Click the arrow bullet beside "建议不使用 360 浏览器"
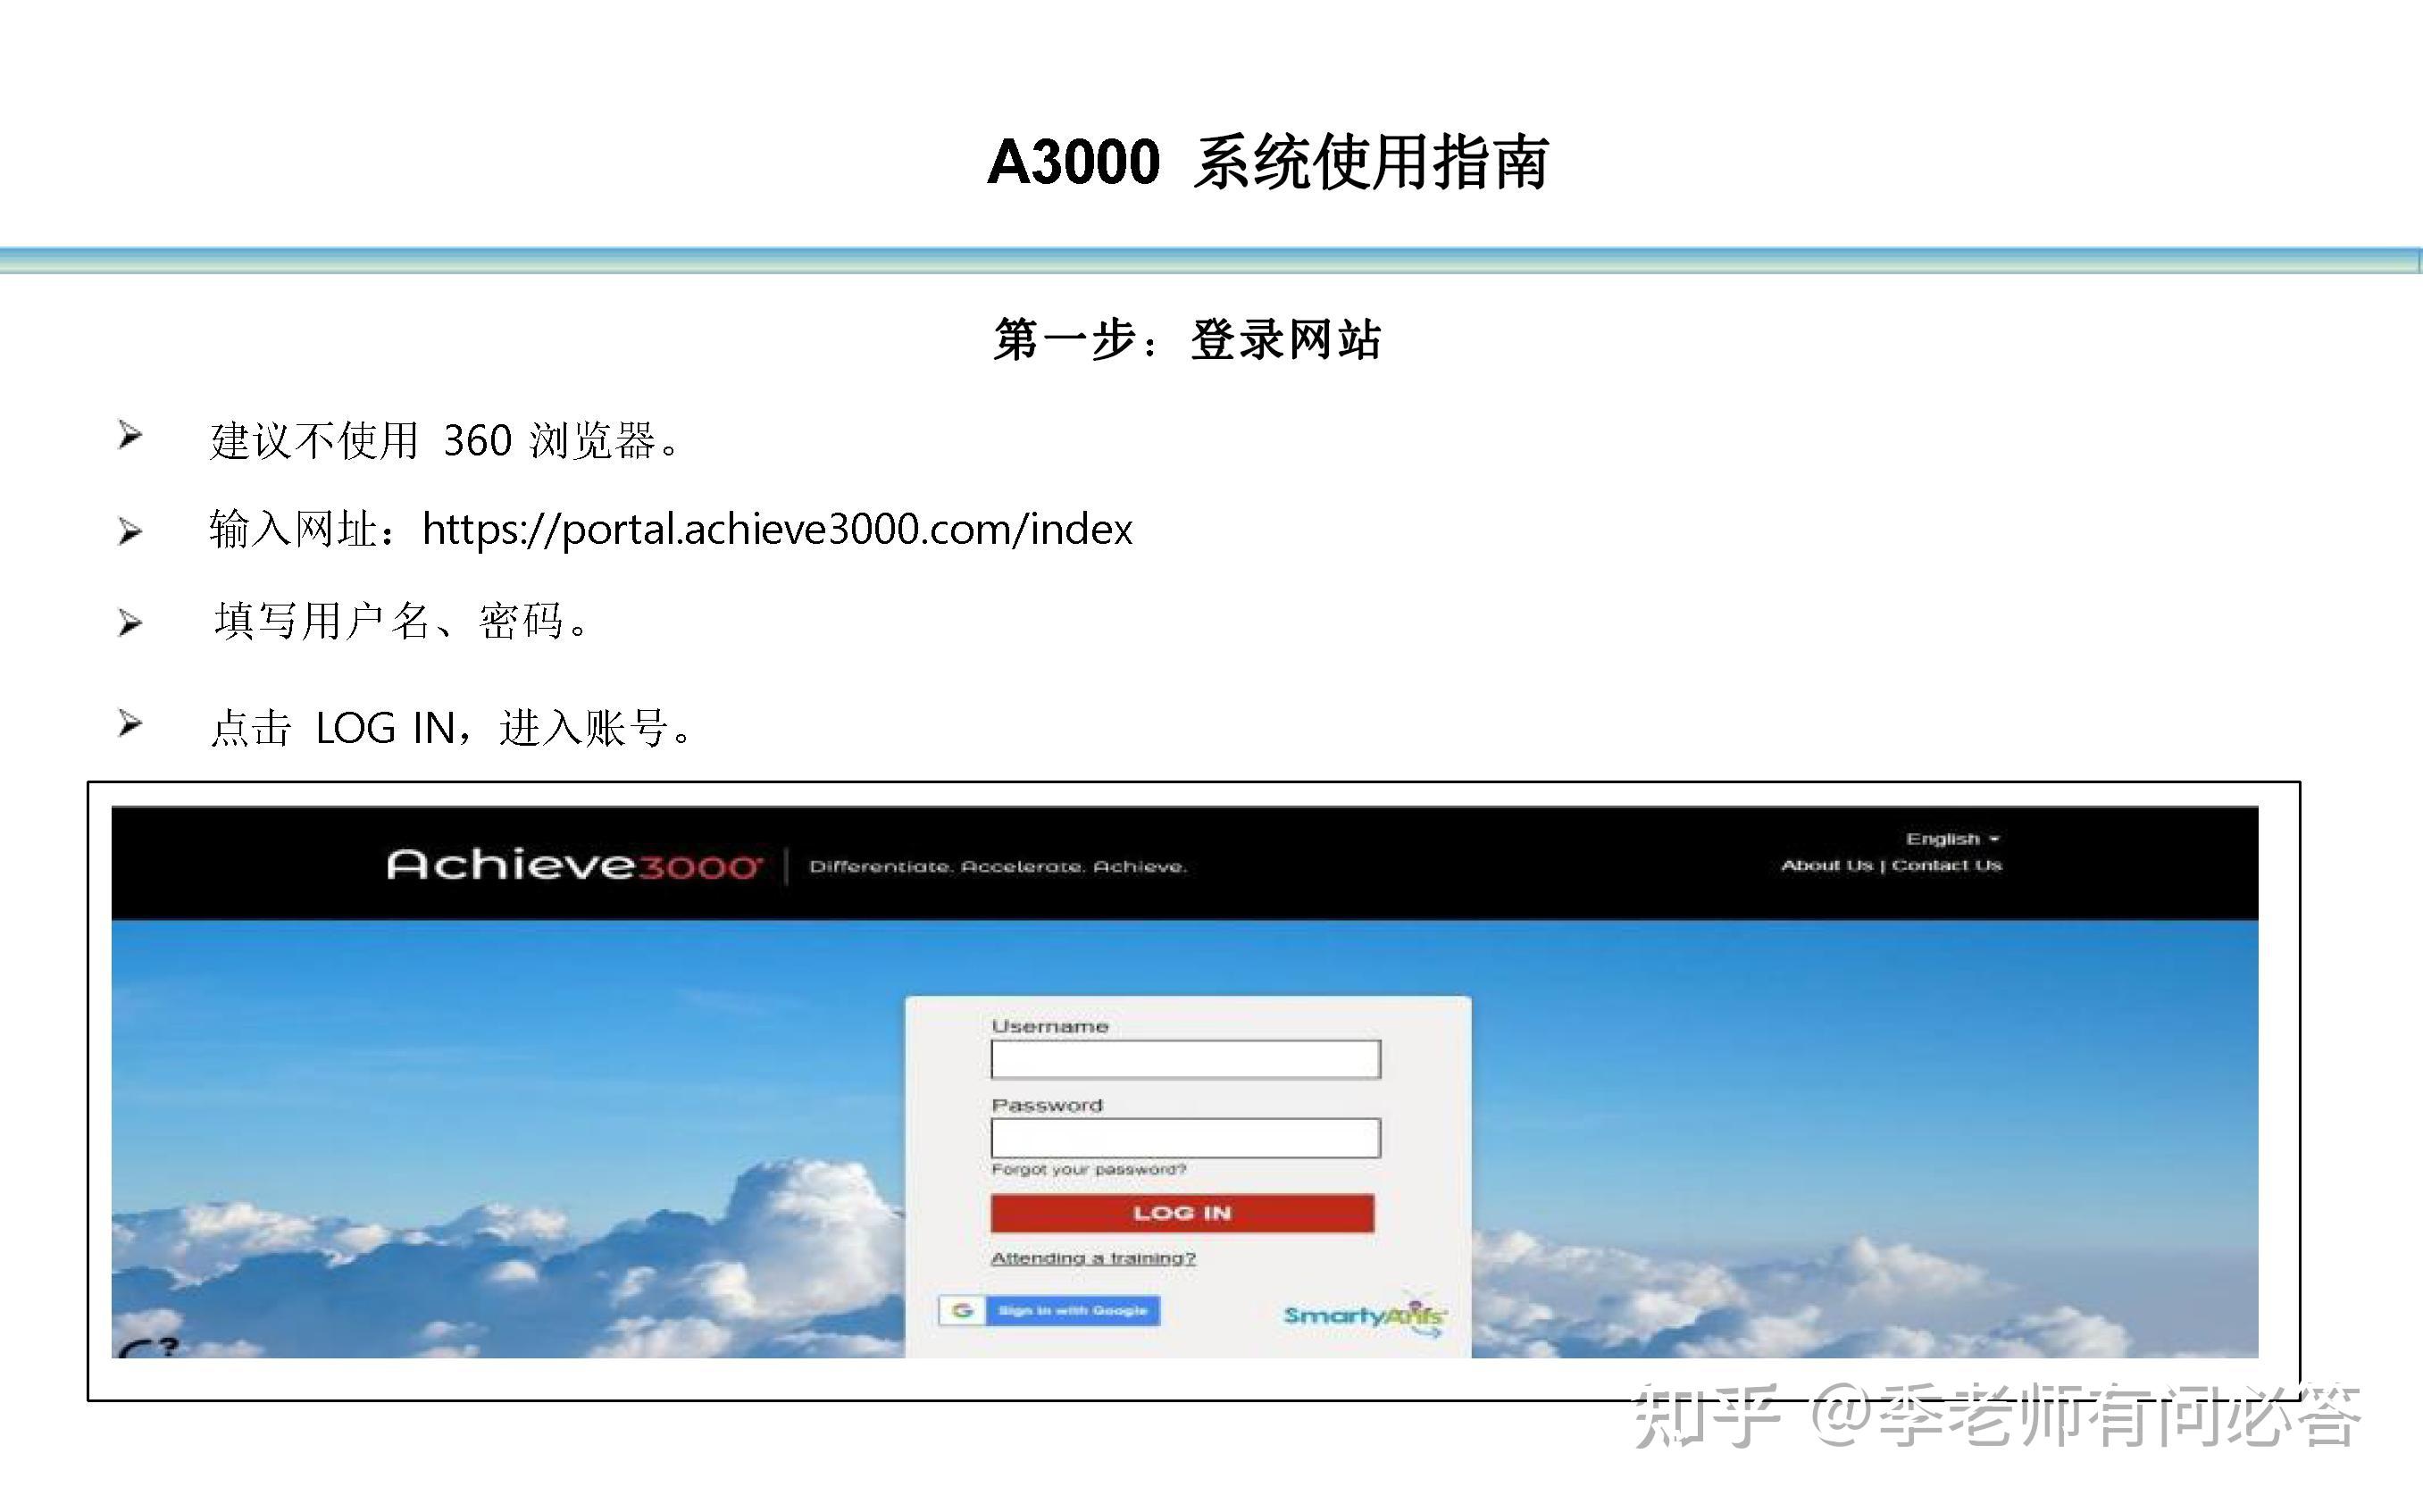 click(127, 437)
